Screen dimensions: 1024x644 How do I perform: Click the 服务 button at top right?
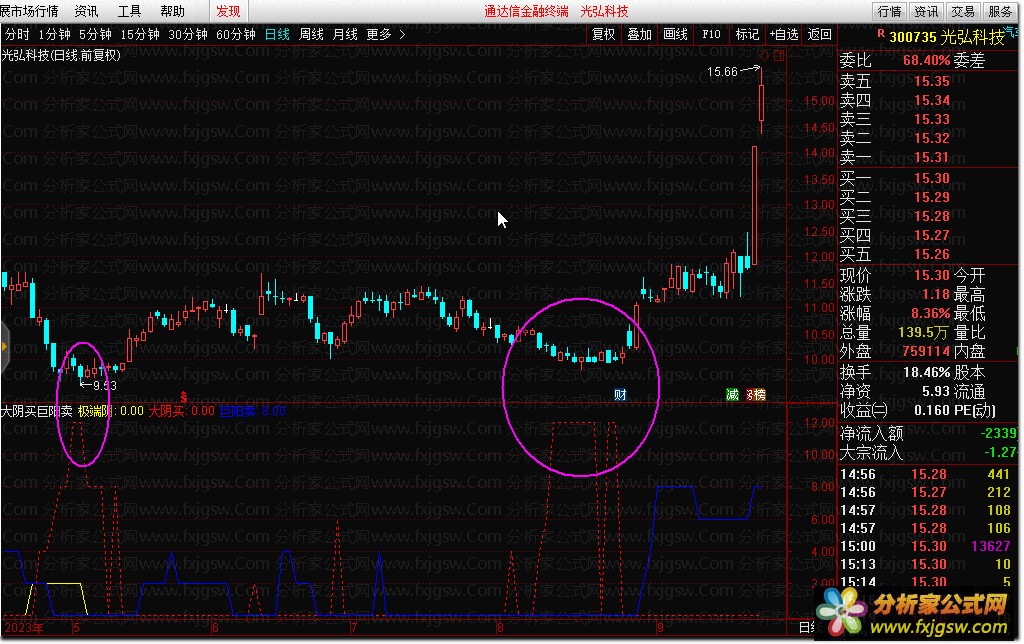[x=1000, y=11]
